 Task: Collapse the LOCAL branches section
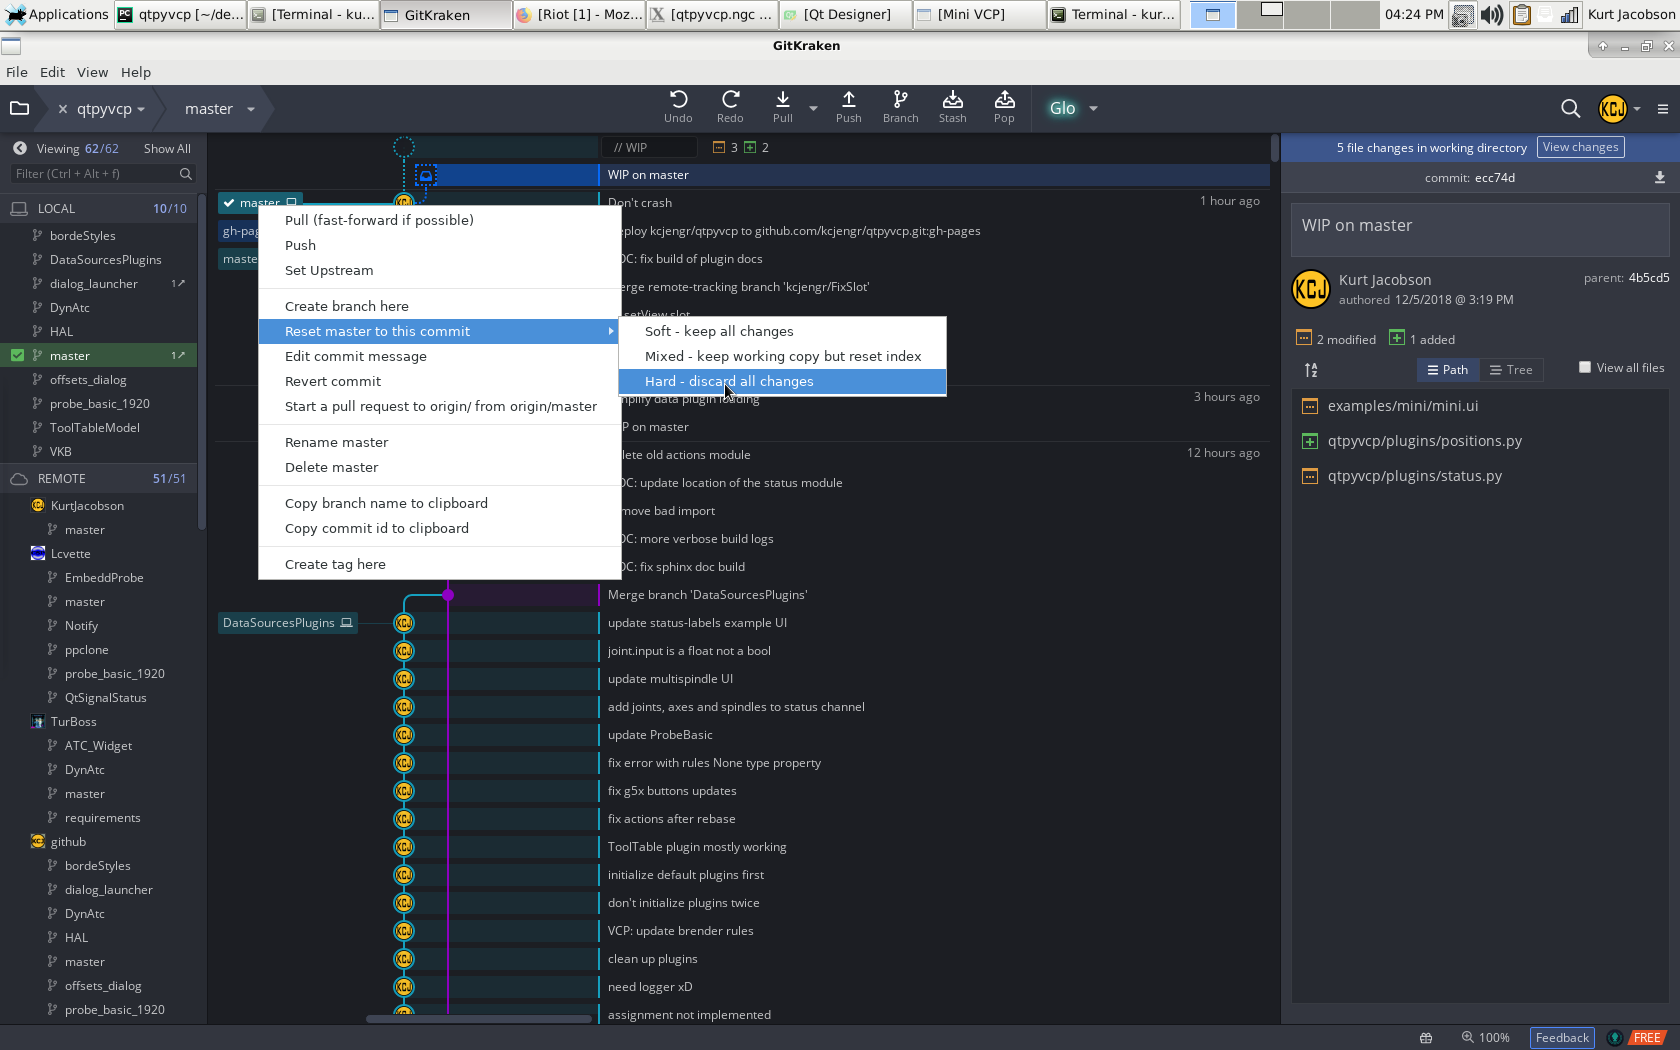coord(99,208)
